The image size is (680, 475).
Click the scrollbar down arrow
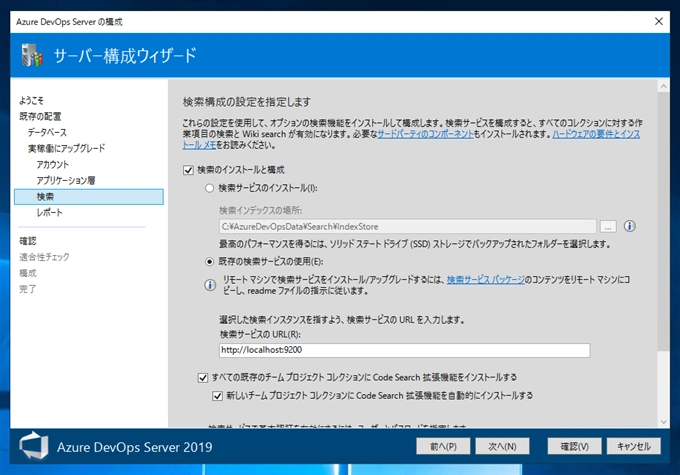click(x=663, y=422)
